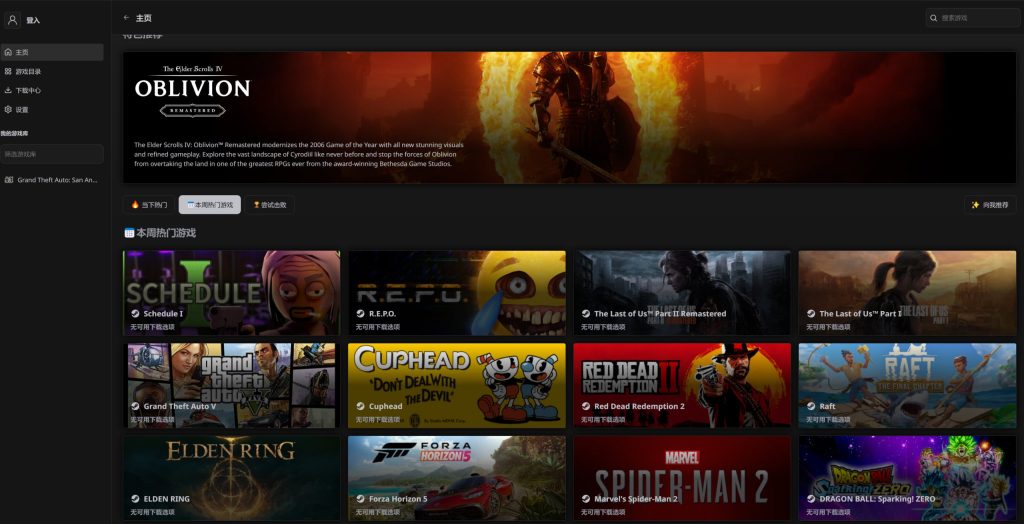
Task: Open the download center (下载中心) in the sidebar
Action: click(52, 90)
